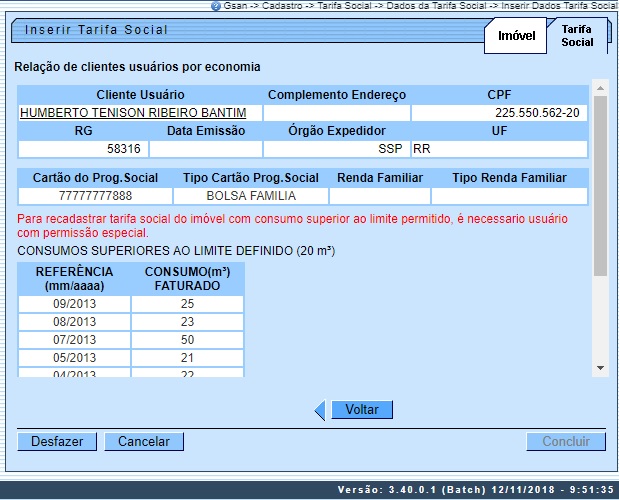Image resolution: width=619 pixels, height=500 pixels.
Task: Click the scrollbar down arrow
Action: coord(600,367)
